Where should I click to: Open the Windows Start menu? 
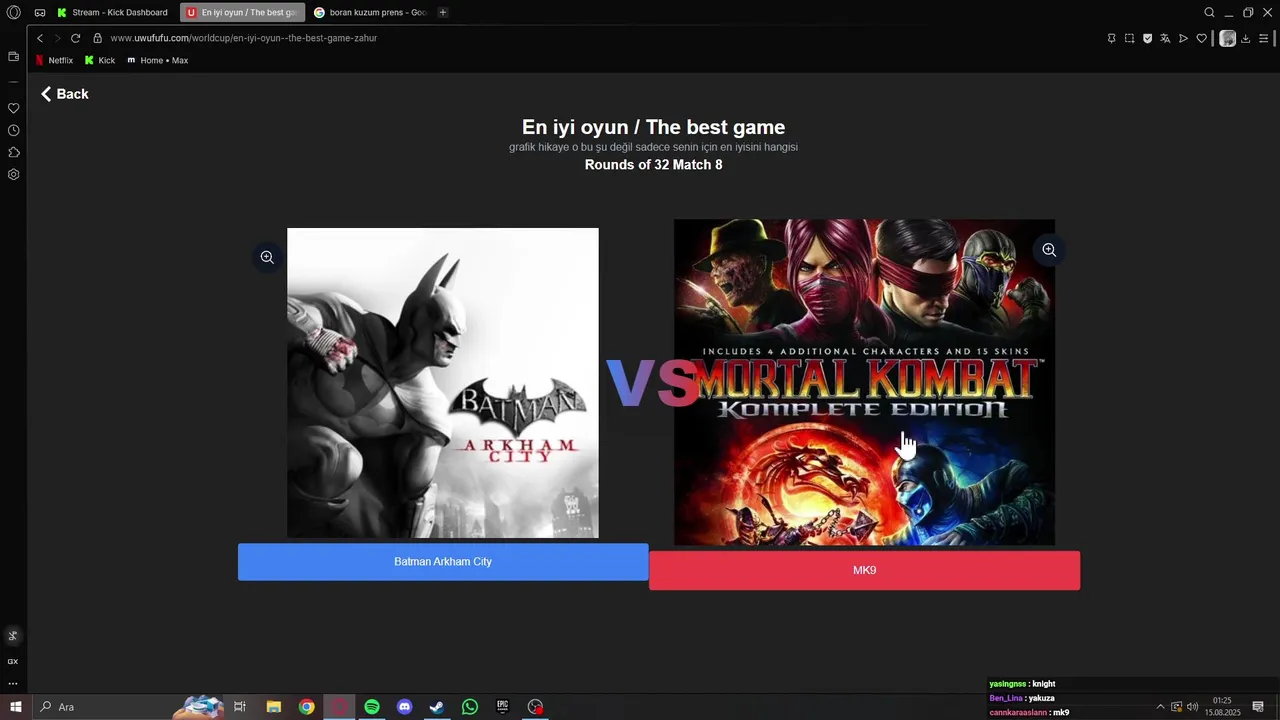click(15, 707)
